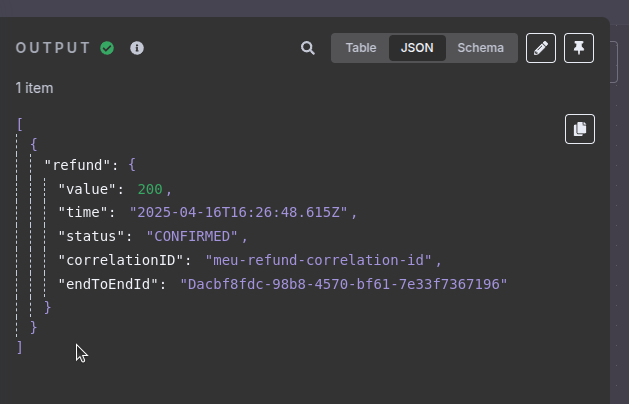The image size is (629, 404).
Task: Click the "time" key
Action: (x=87, y=212)
